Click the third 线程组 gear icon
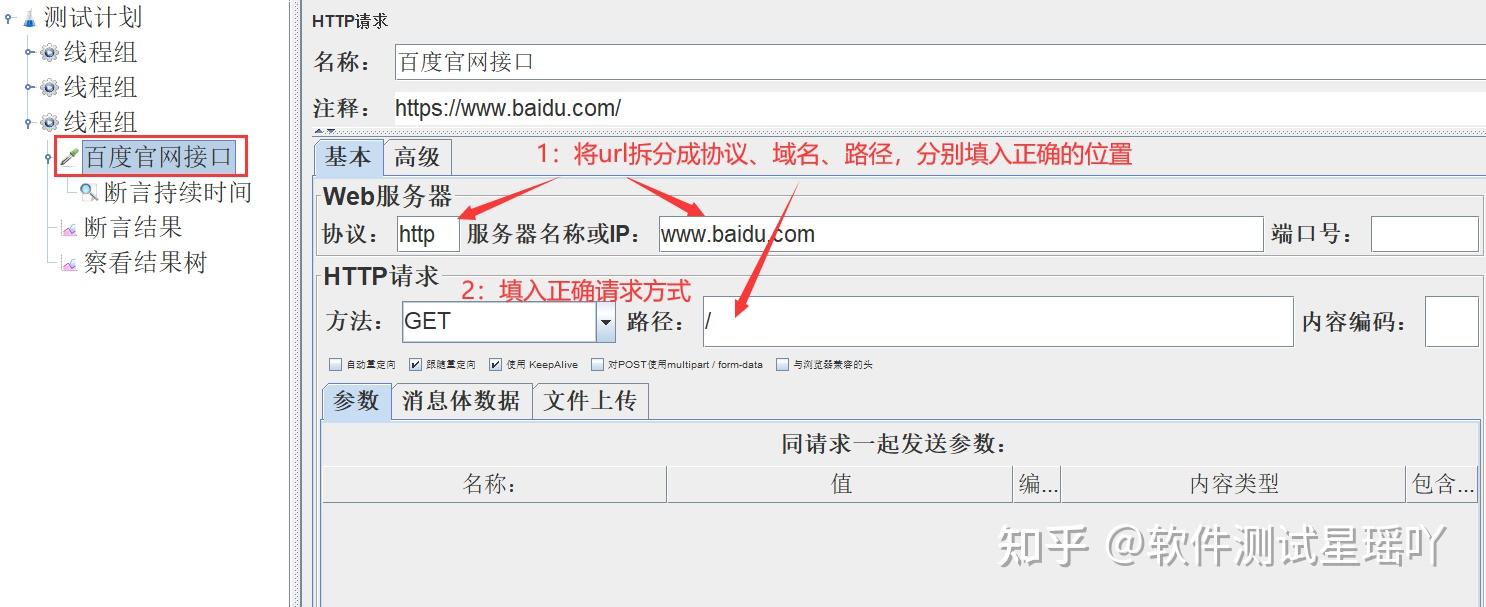1486x607 pixels. [x=49, y=122]
